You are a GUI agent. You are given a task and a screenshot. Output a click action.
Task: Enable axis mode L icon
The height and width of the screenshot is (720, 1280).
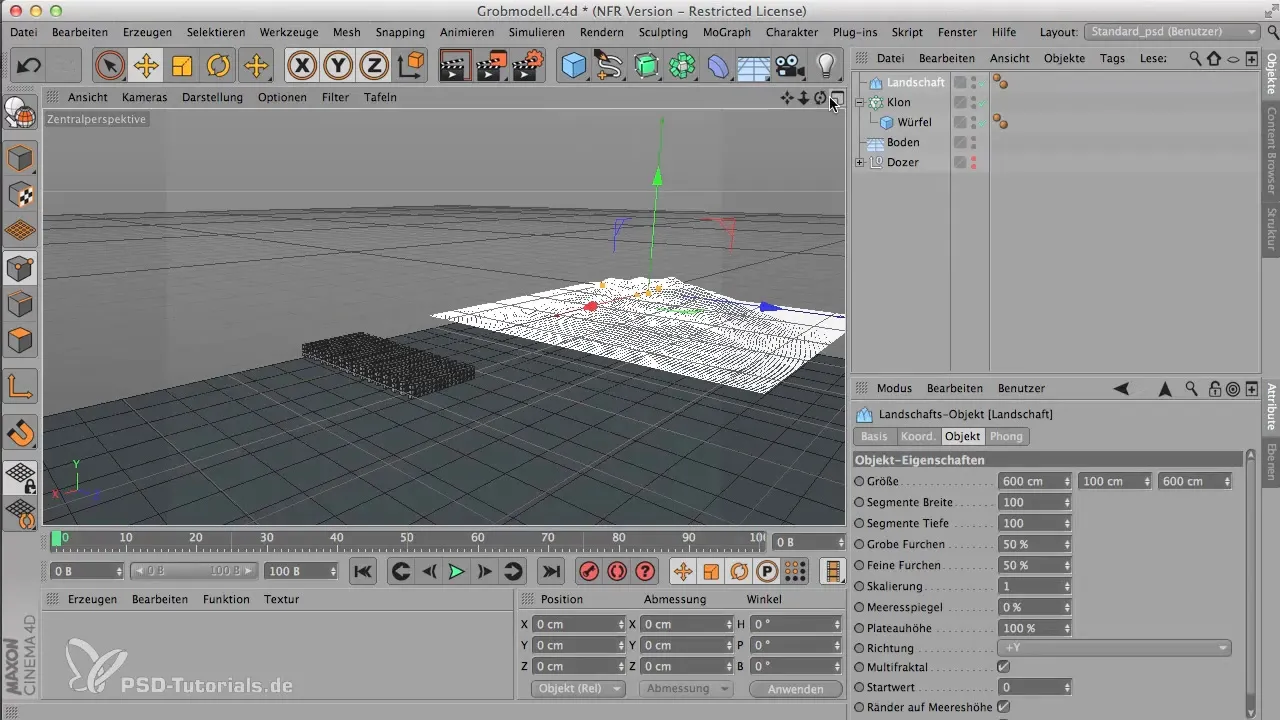point(20,385)
